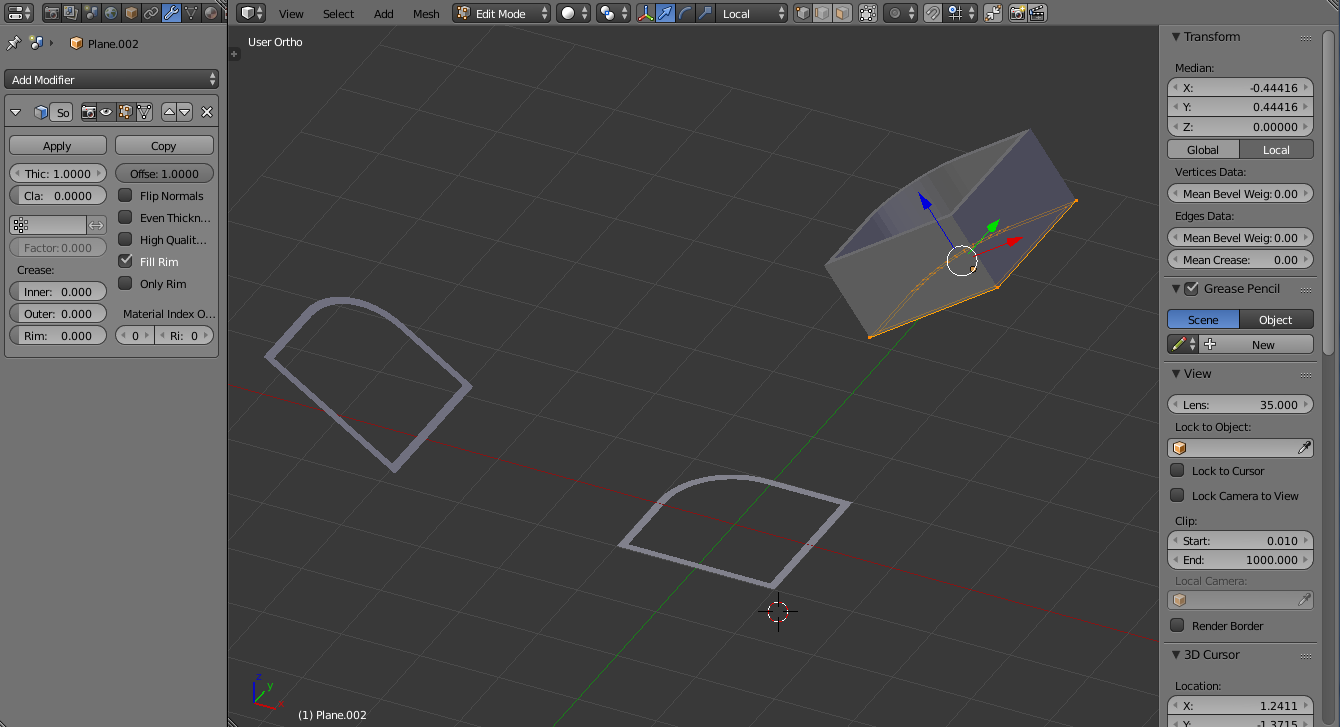Screen dimensions: 1340x727
Task: Enable Lock Camera to View checkbox
Action: coord(1177,495)
